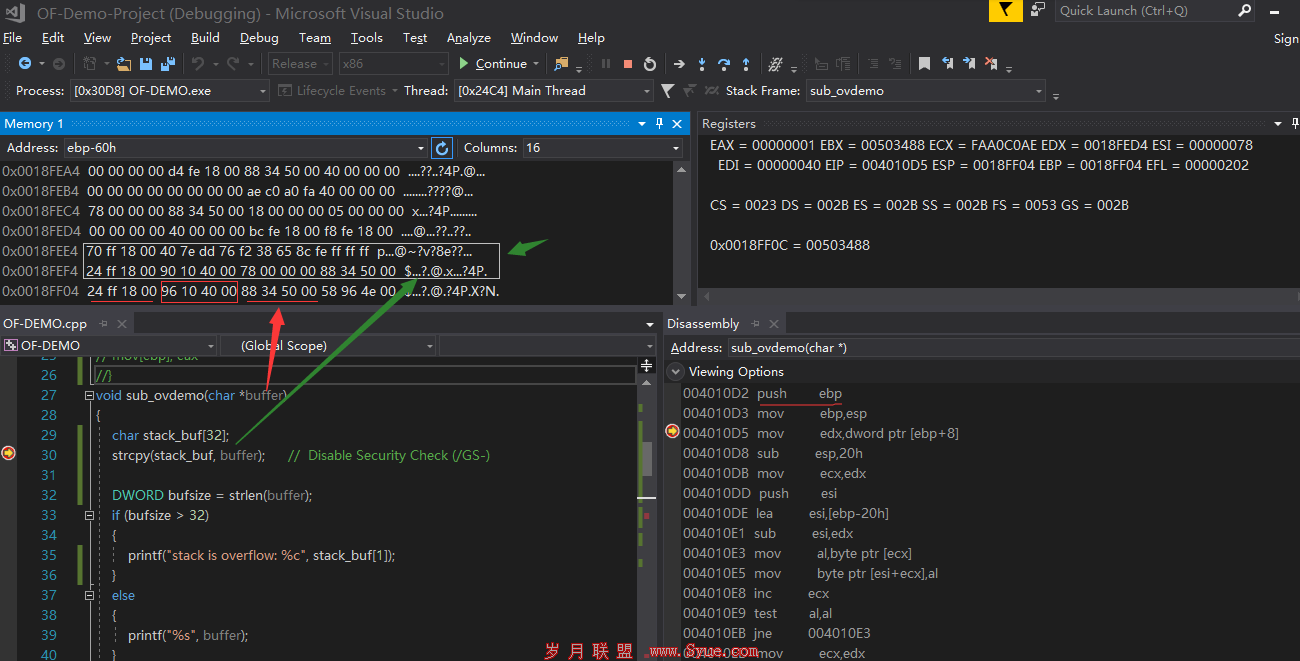Open the Tools menu

tap(366, 38)
